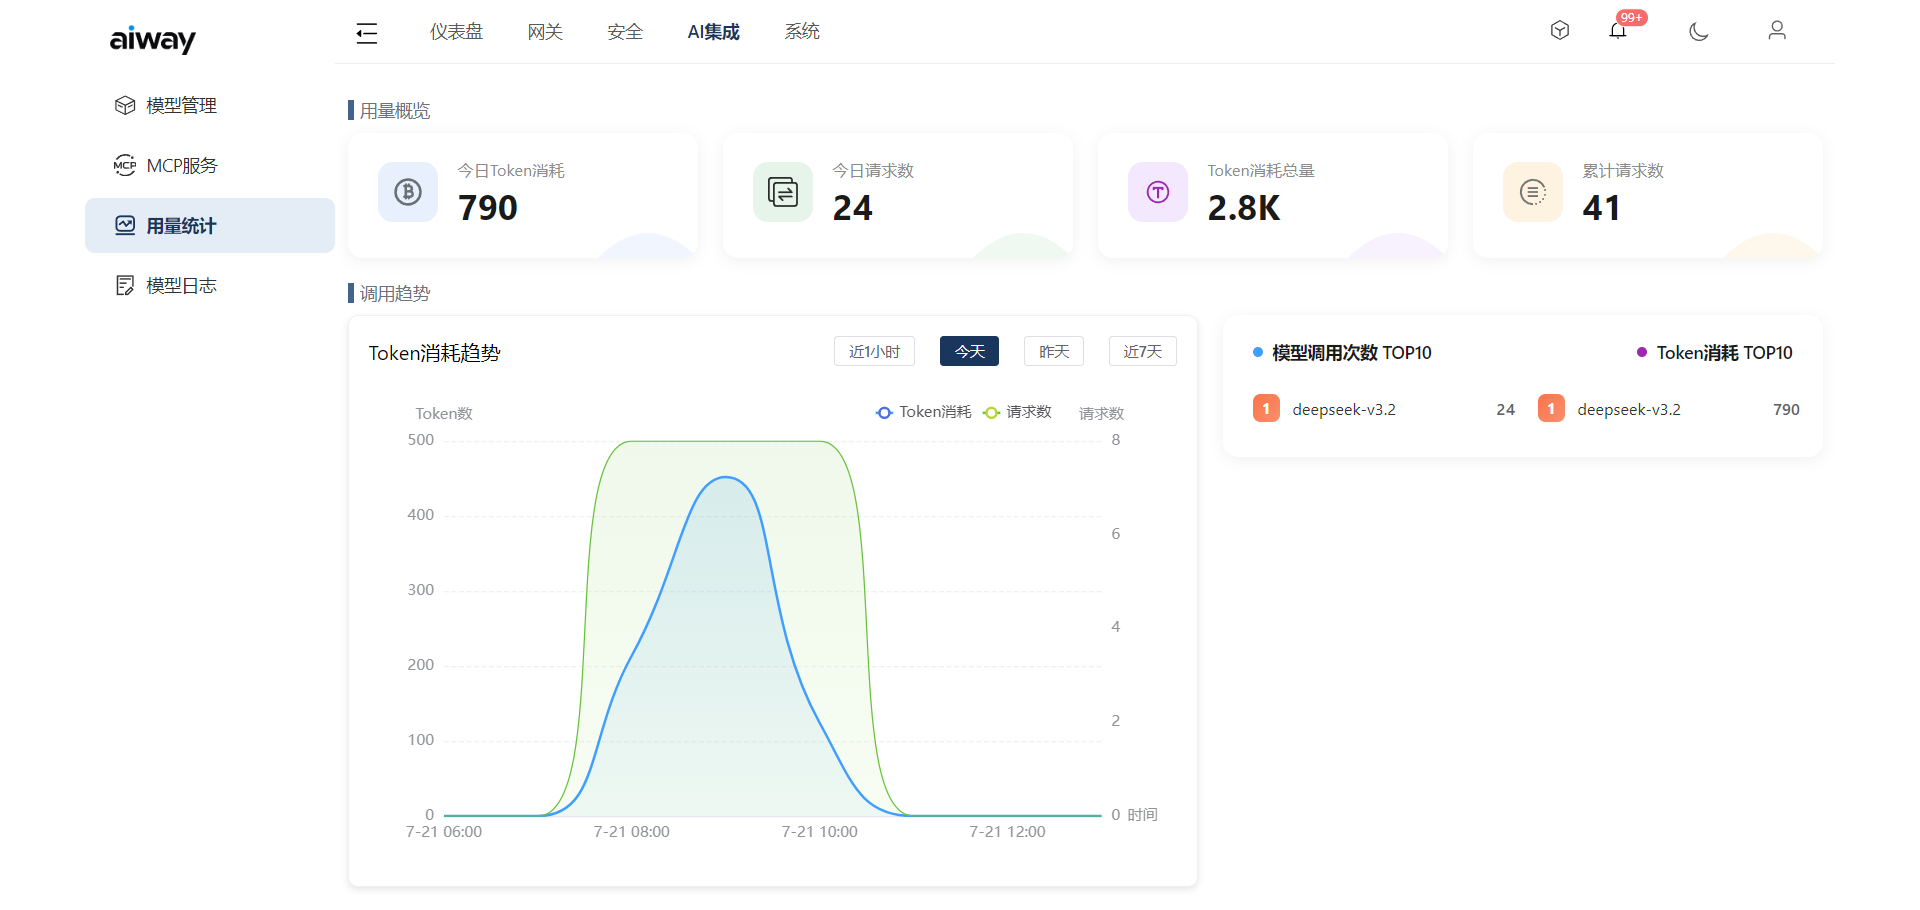Click the Token消耗总量 purple icon
The image size is (1920, 910).
[1158, 192]
